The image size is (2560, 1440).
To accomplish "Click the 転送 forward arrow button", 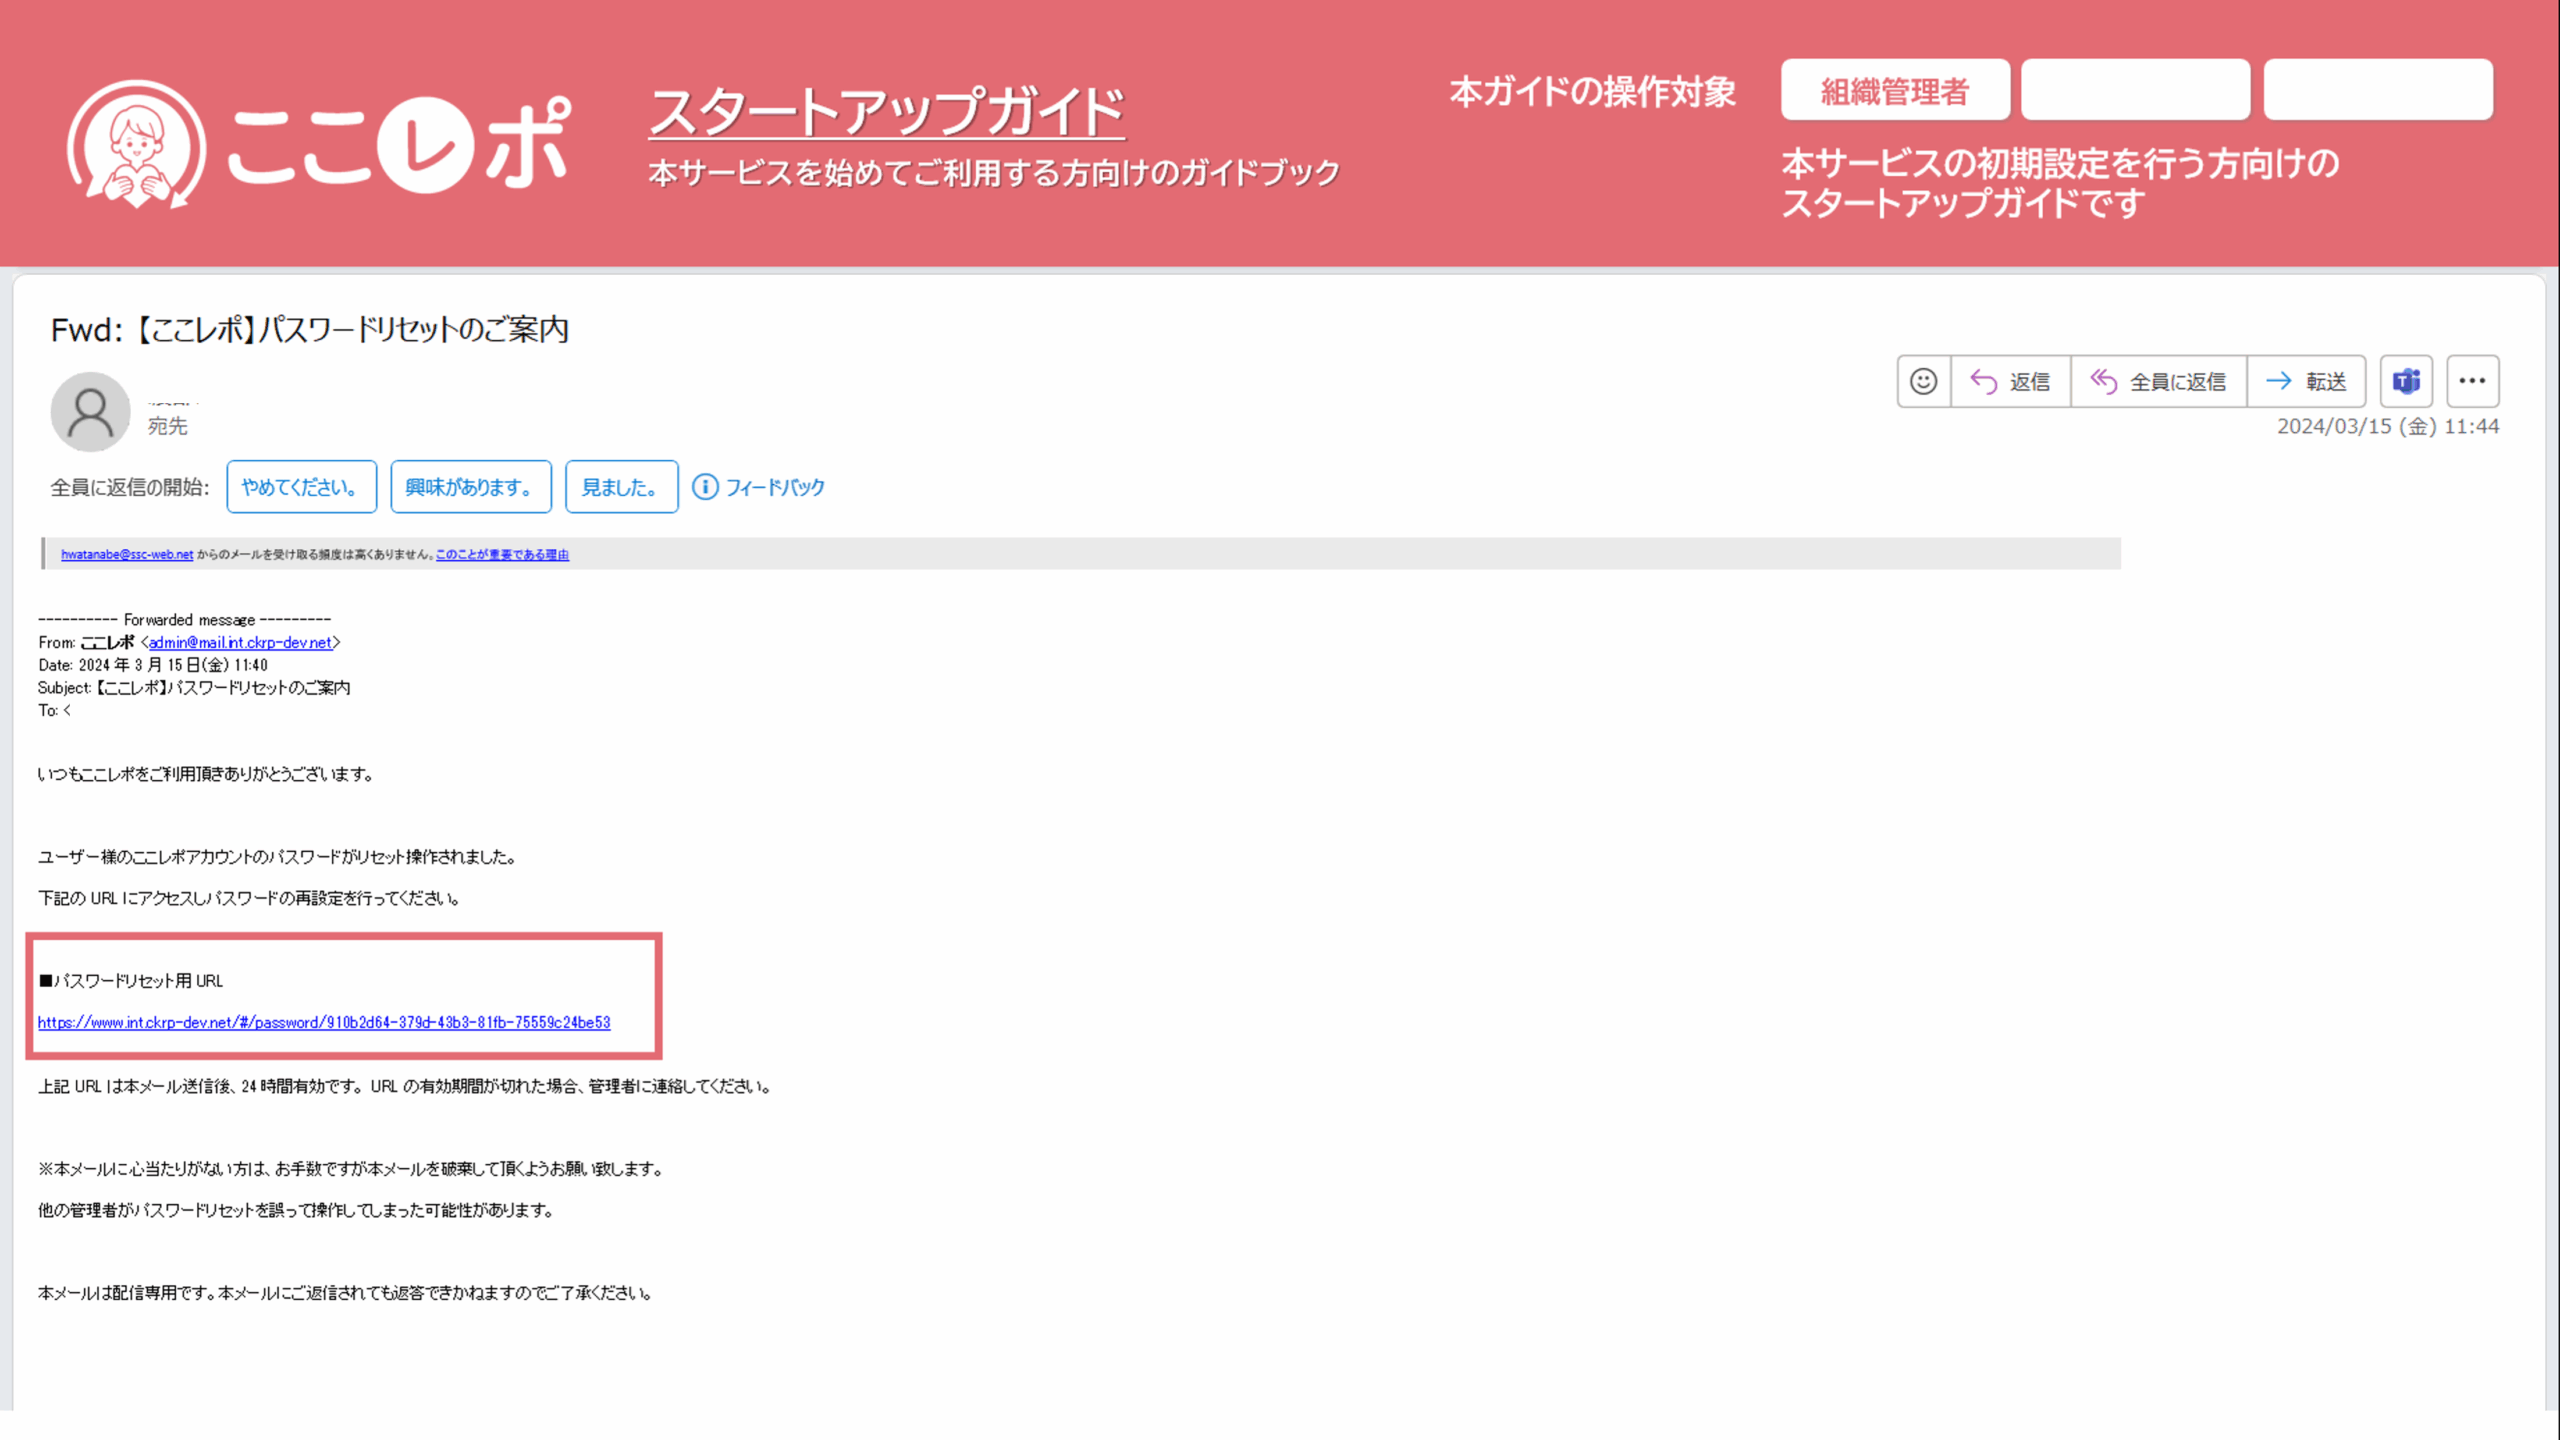I will [x=2306, y=381].
